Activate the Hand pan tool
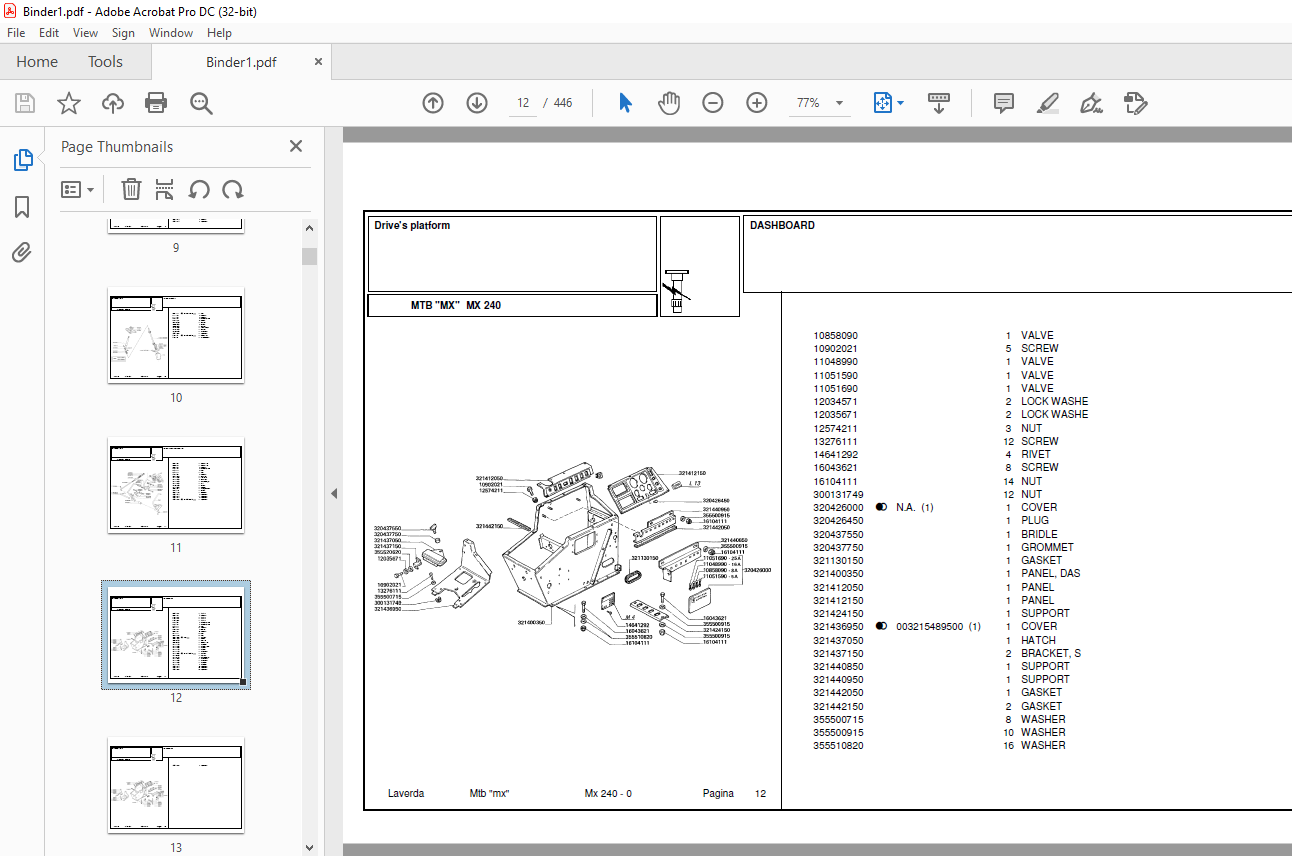 pos(669,103)
